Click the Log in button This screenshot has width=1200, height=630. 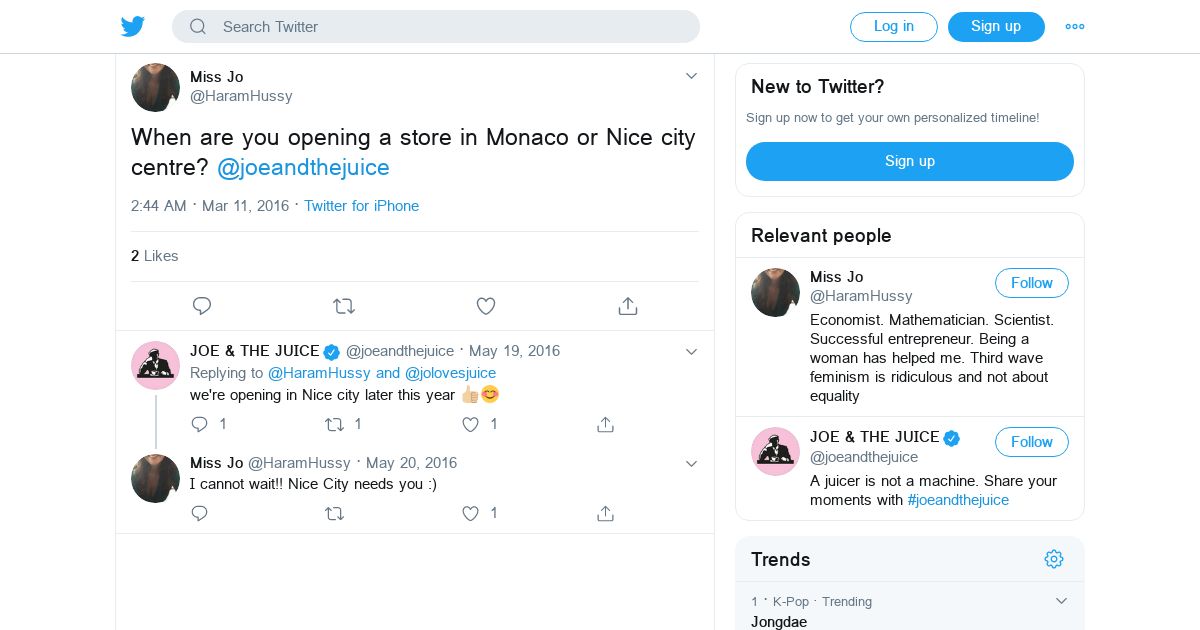893,27
